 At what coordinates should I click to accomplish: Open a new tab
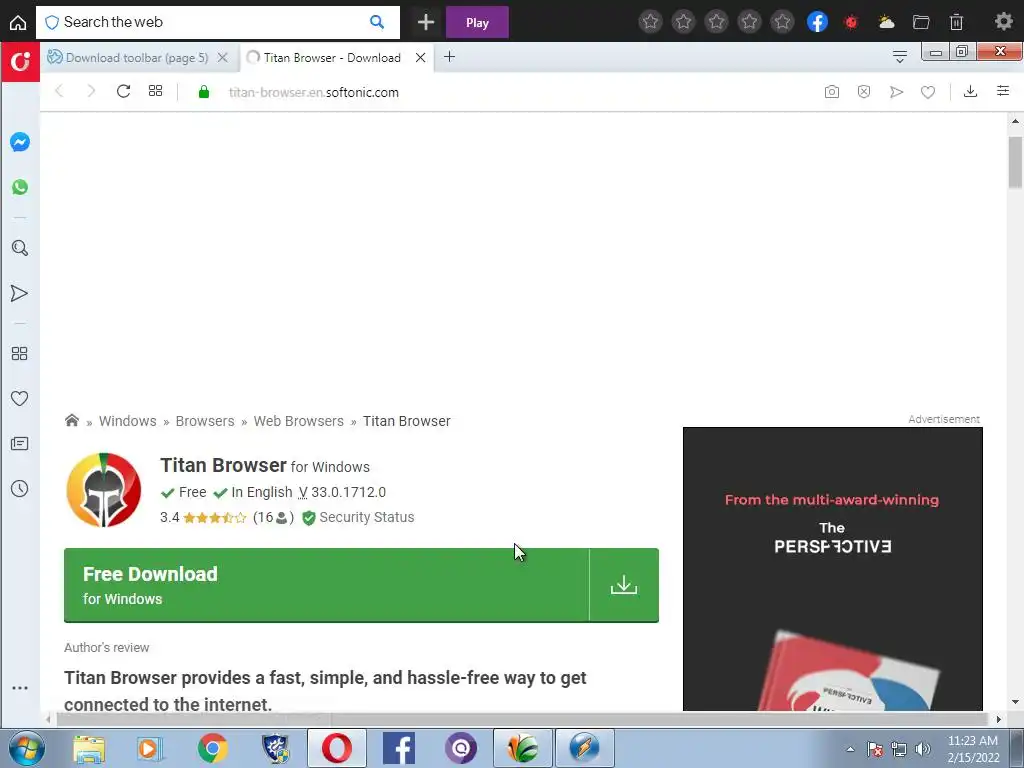(x=449, y=57)
